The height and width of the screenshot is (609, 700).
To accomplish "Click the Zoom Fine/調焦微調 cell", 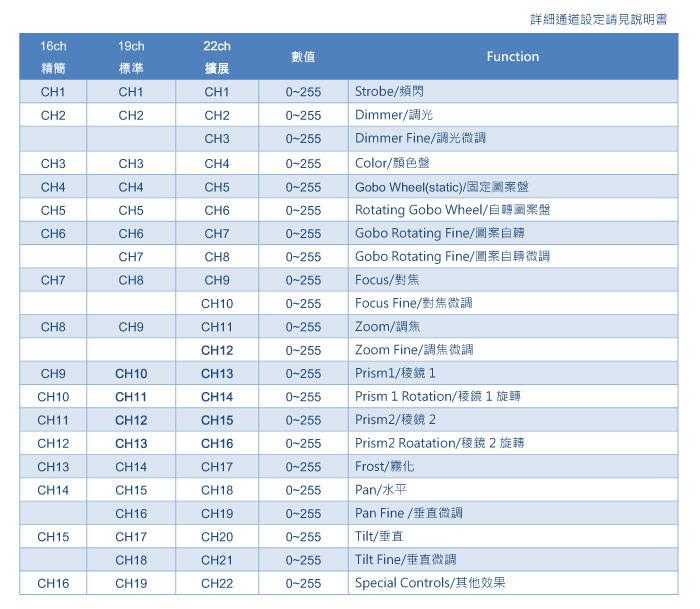I will coord(414,350).
